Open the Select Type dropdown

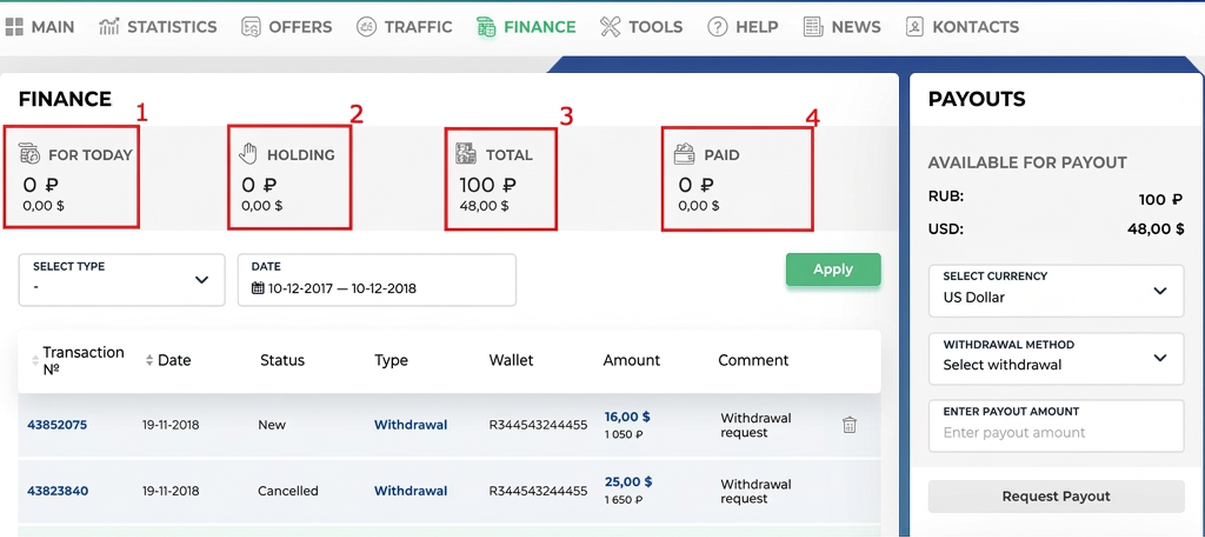pos(122,280)
